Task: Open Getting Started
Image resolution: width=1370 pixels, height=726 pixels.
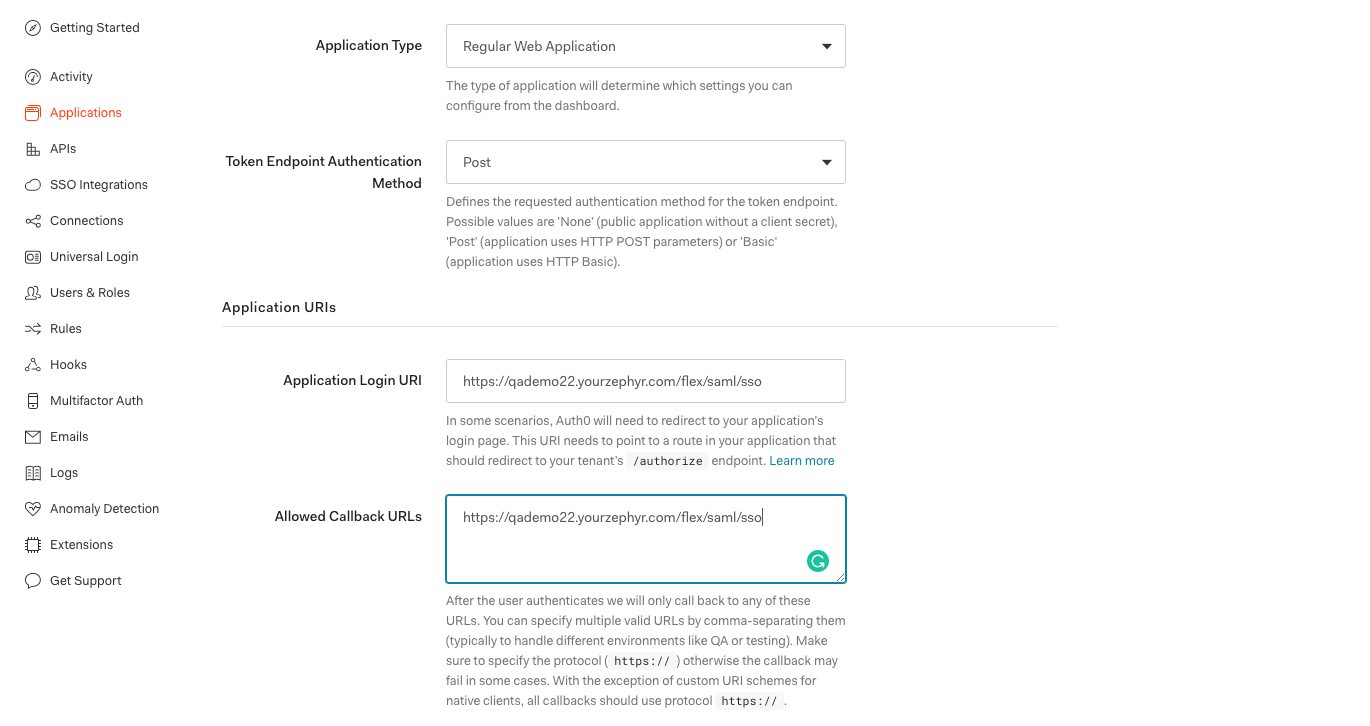Action: tap(95, 27)
